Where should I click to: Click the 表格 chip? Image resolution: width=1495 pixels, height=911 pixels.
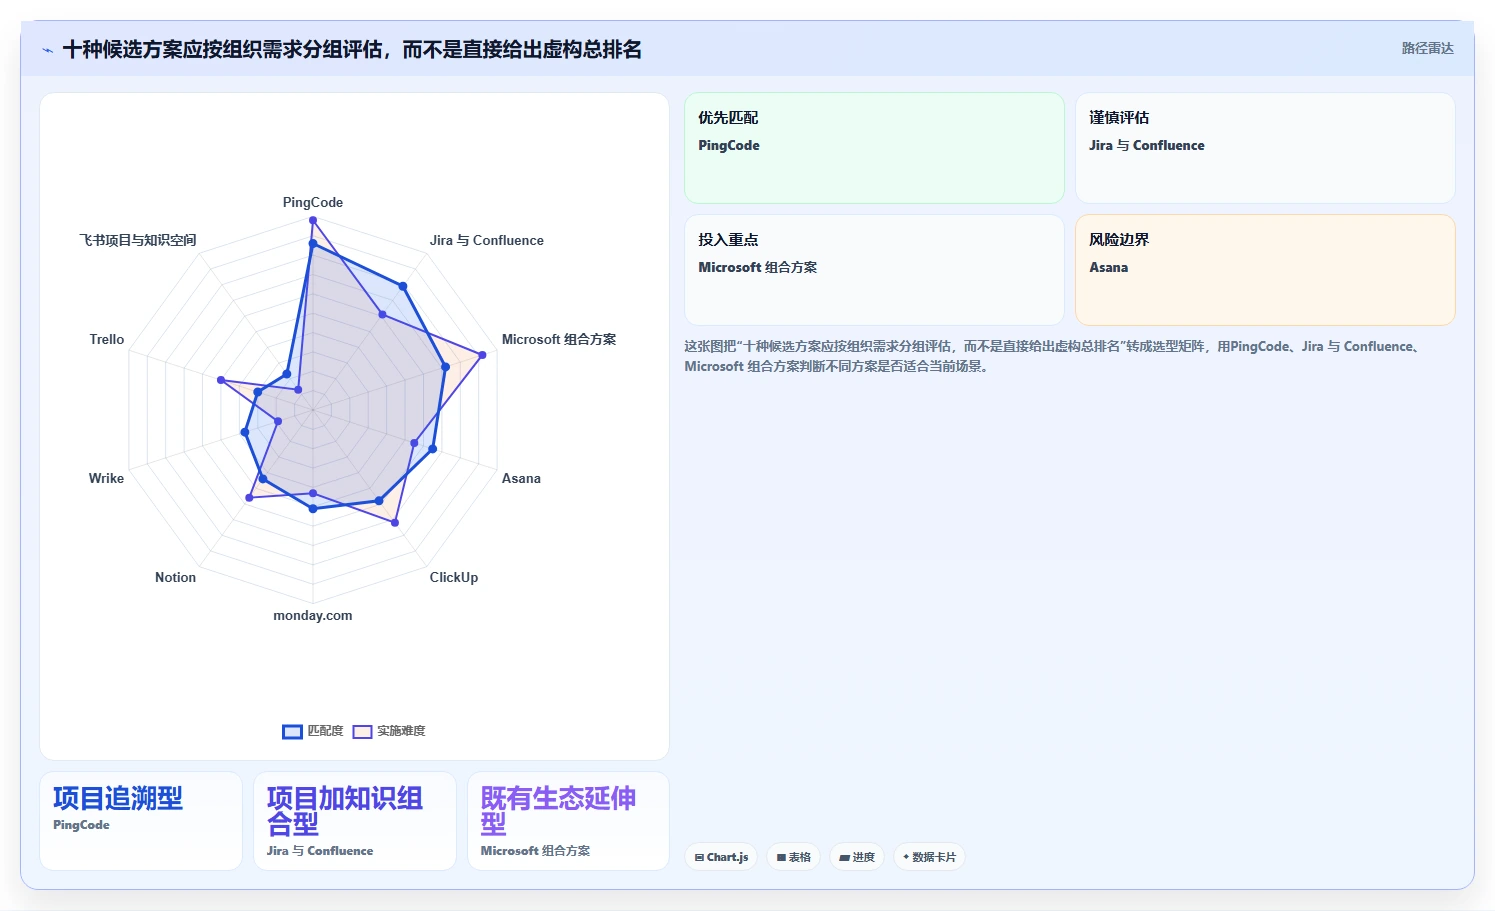click(x=794, y=857)
